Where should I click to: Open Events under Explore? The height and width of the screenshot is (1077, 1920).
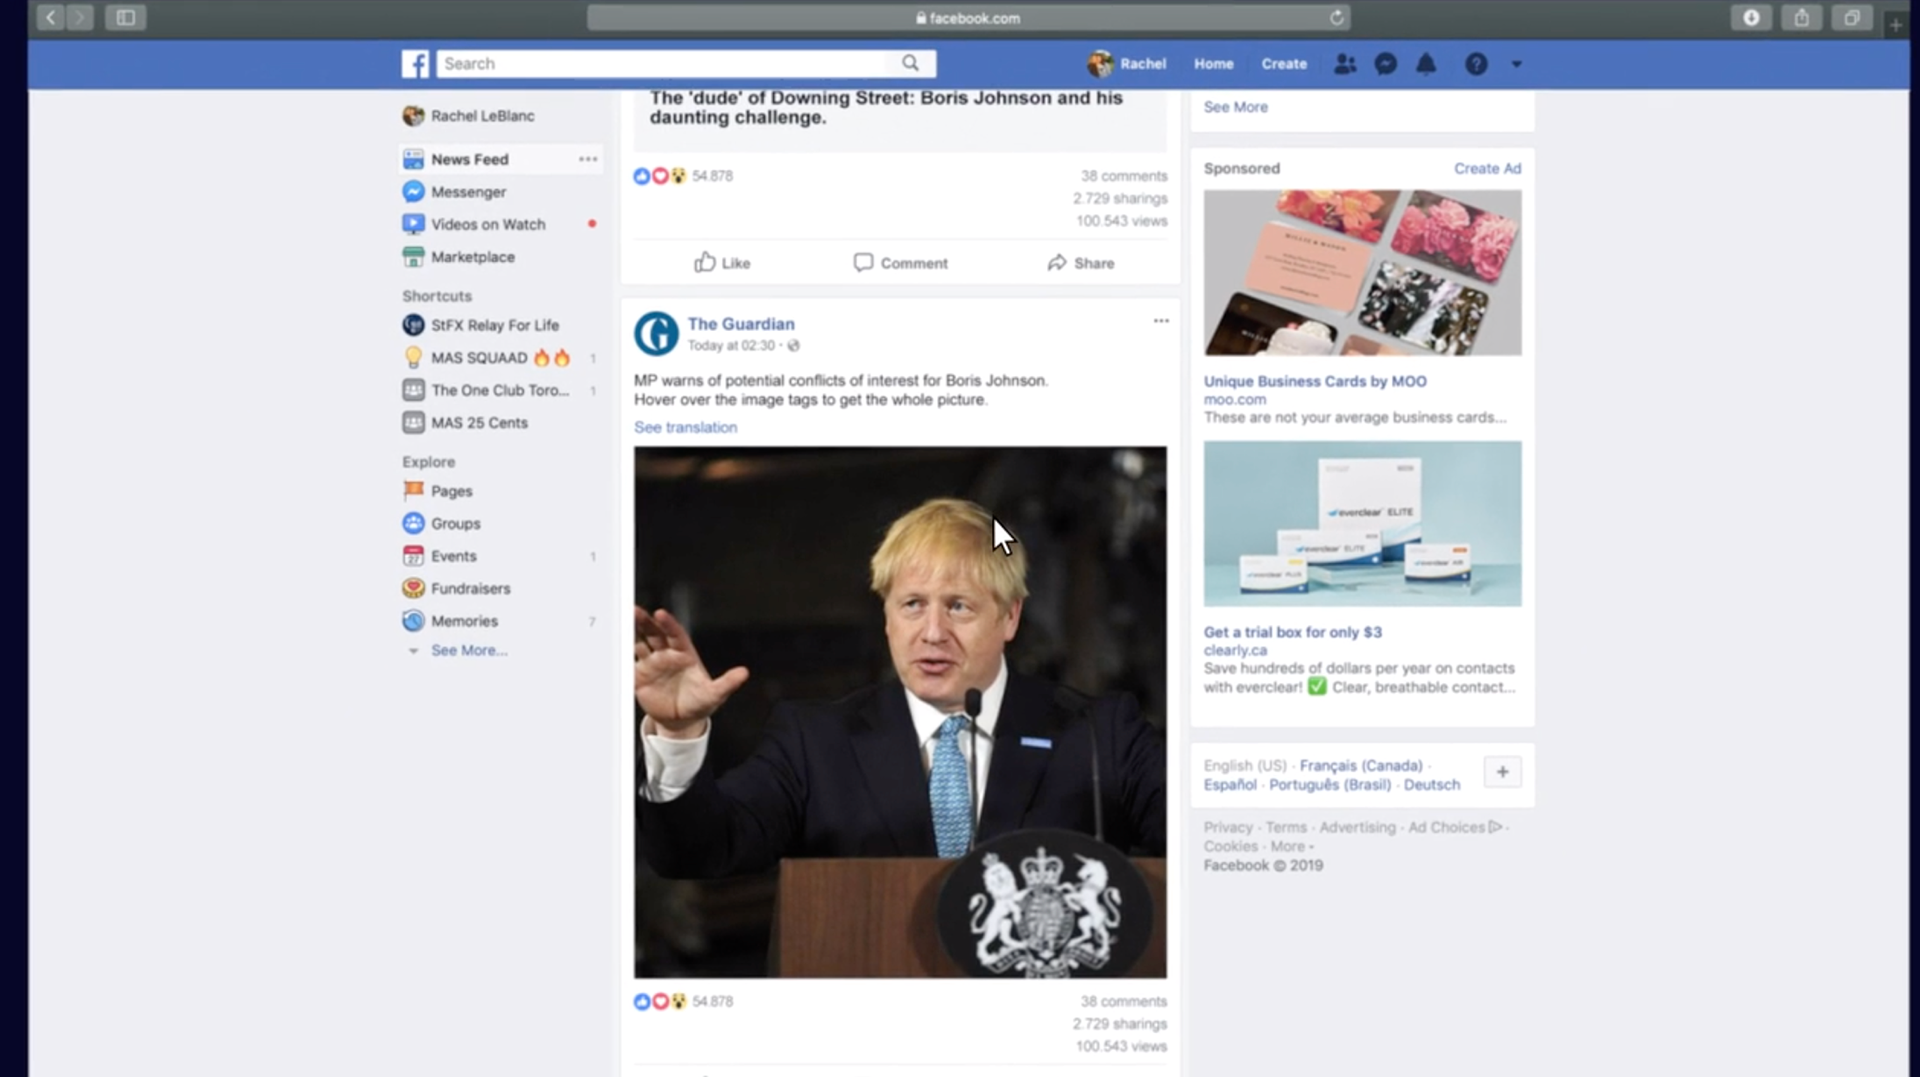pyautogui.click(x=440, y=556)
